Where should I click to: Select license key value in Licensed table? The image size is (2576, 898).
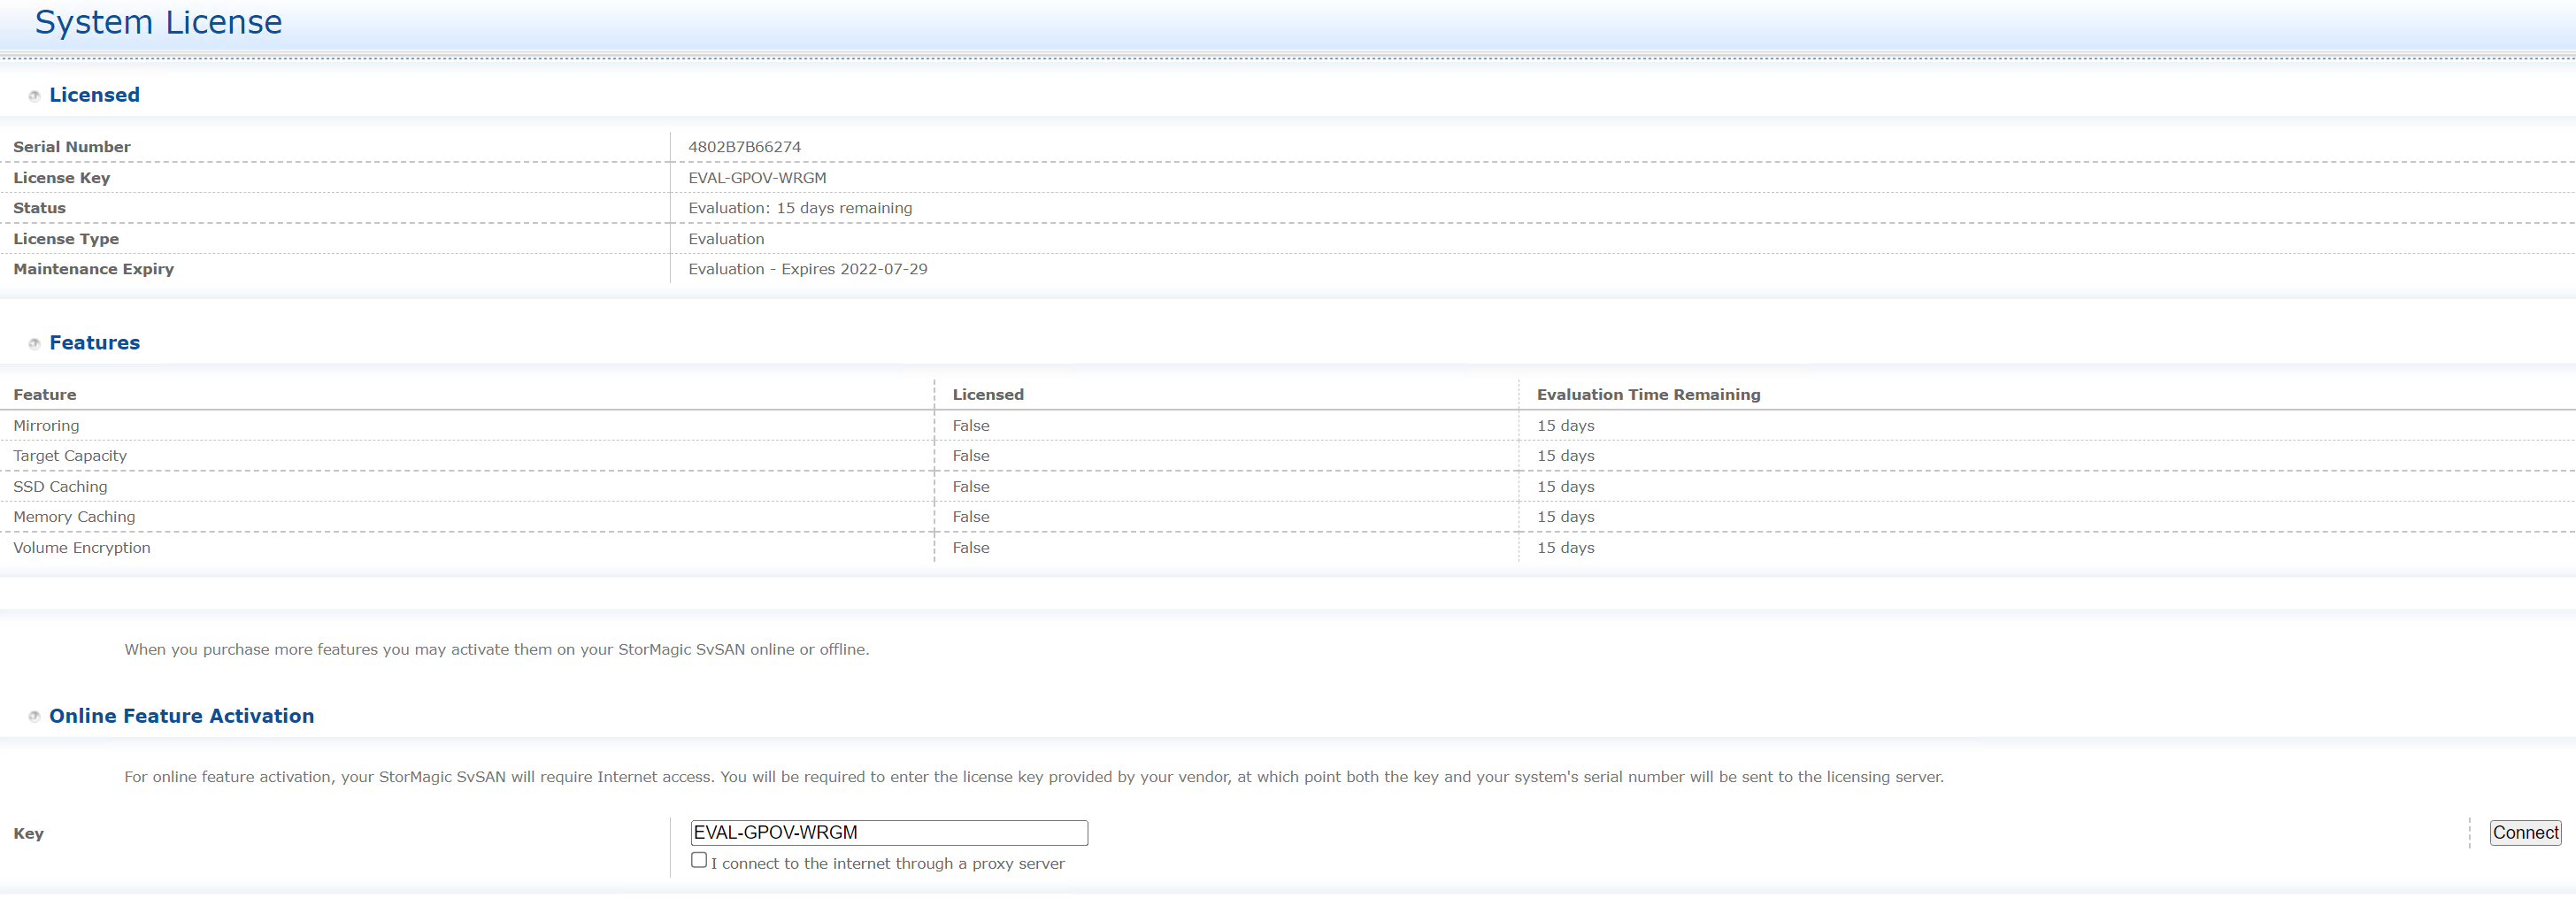757,178
